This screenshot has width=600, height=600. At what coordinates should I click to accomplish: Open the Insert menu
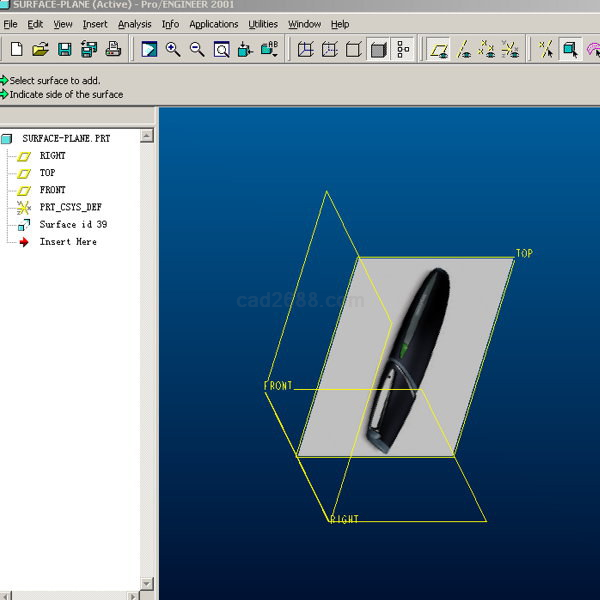[95, 24]
